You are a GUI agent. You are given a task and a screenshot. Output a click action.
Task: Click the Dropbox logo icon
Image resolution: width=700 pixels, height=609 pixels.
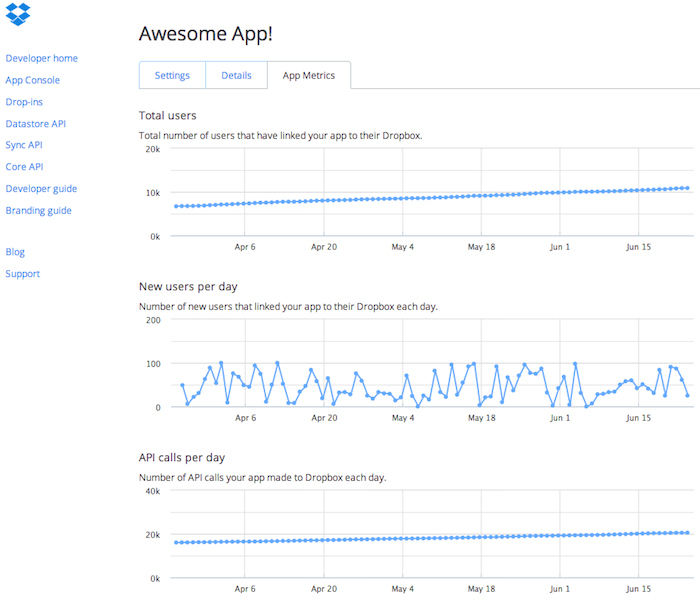click(x=18, y=14)
